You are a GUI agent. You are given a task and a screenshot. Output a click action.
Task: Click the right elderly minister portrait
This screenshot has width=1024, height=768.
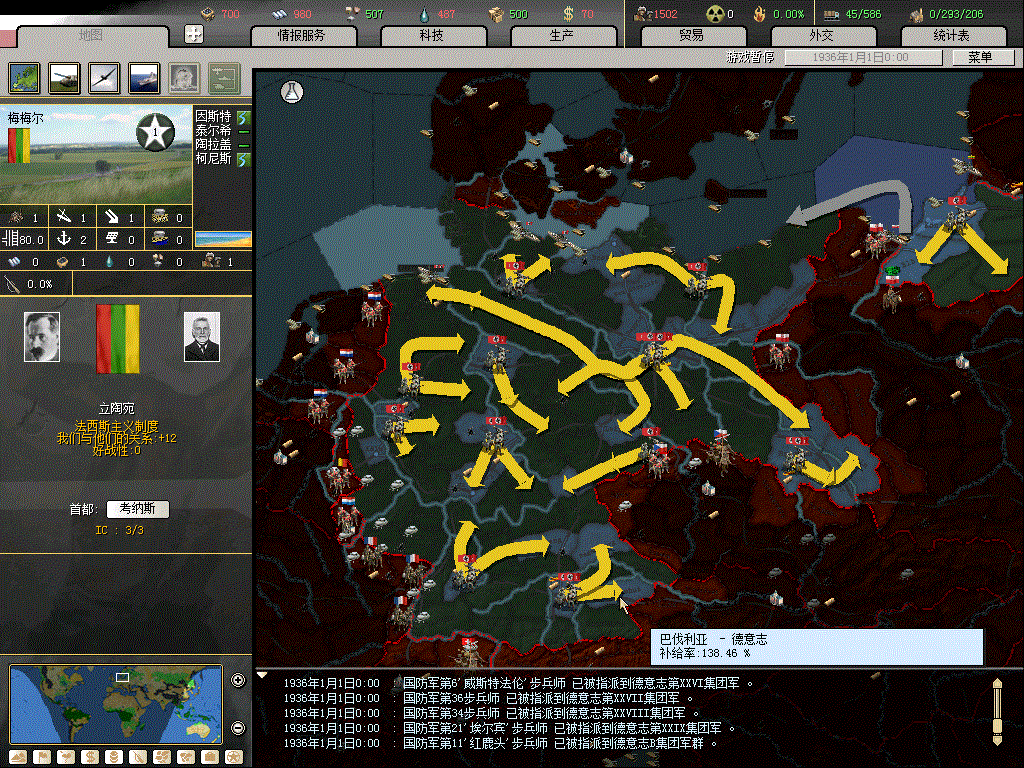pyautogui.click(x=202, y=336)
